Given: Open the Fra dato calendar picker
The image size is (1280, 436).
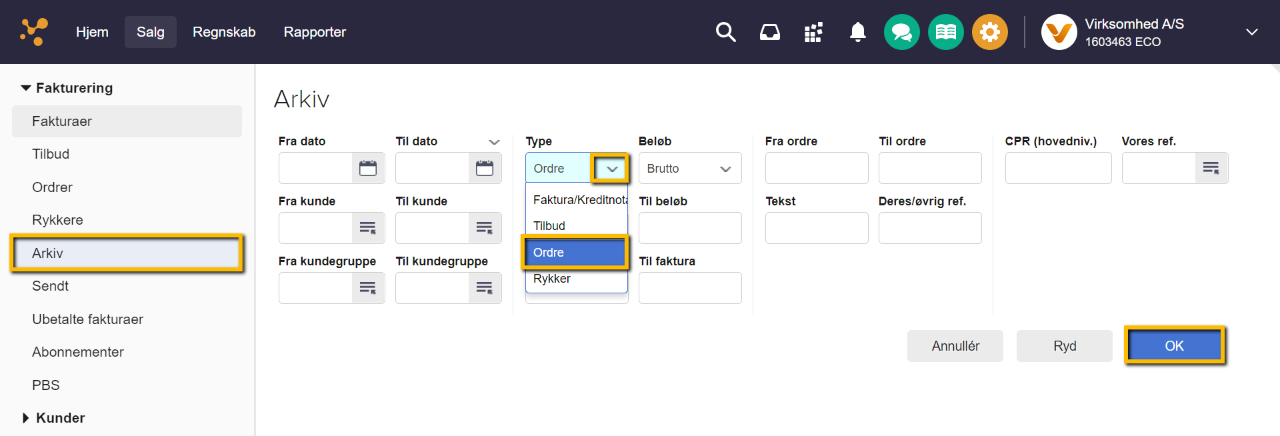Looking at the screenshot, I should tap(368, 168).
